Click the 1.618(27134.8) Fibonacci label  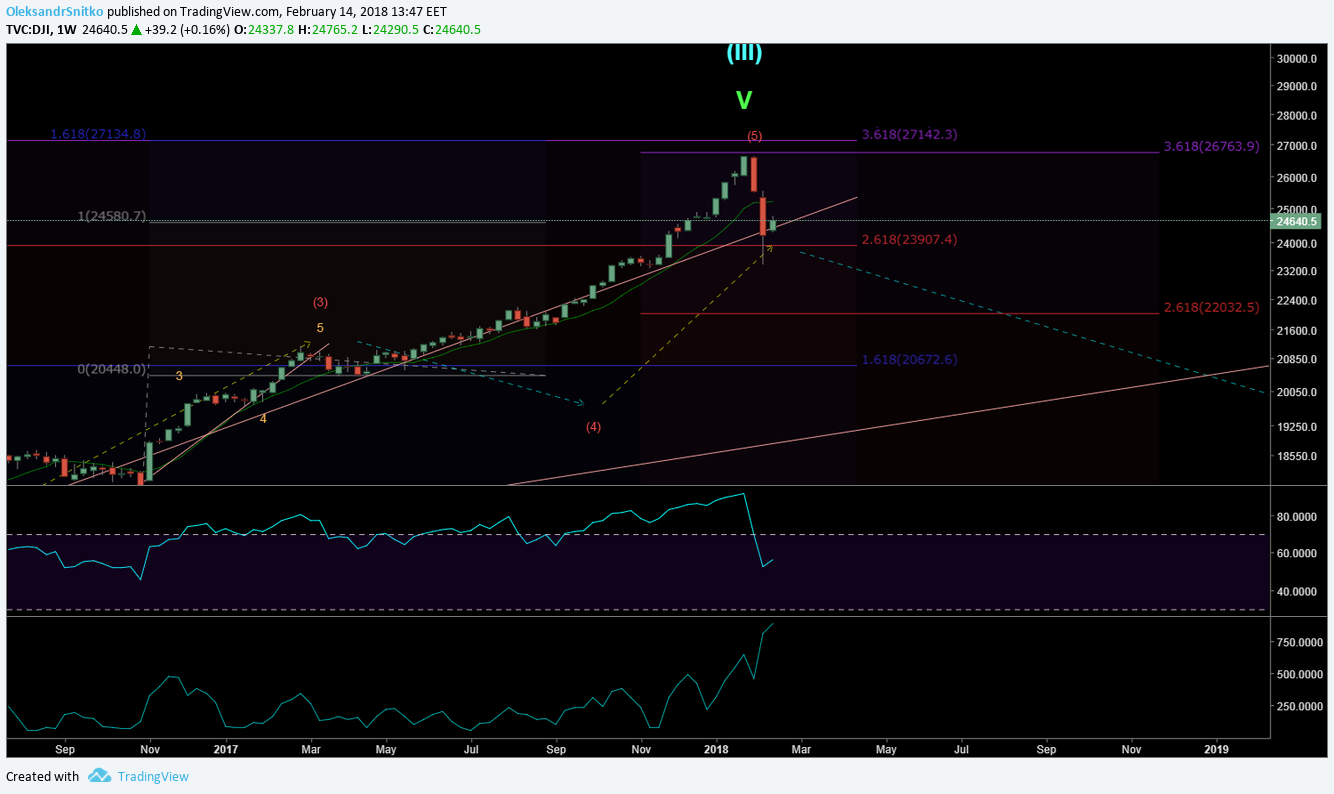[x=99, y=134]
